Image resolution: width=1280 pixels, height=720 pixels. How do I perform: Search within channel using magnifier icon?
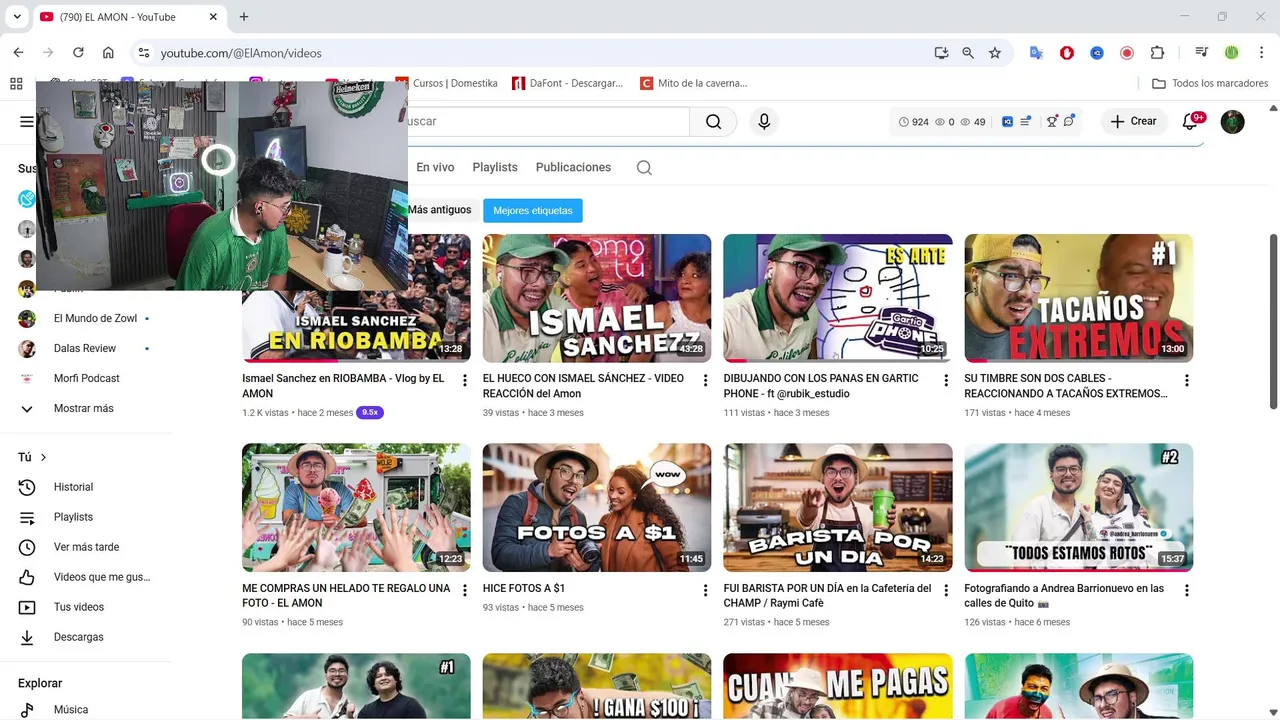[x=644, y=167]
